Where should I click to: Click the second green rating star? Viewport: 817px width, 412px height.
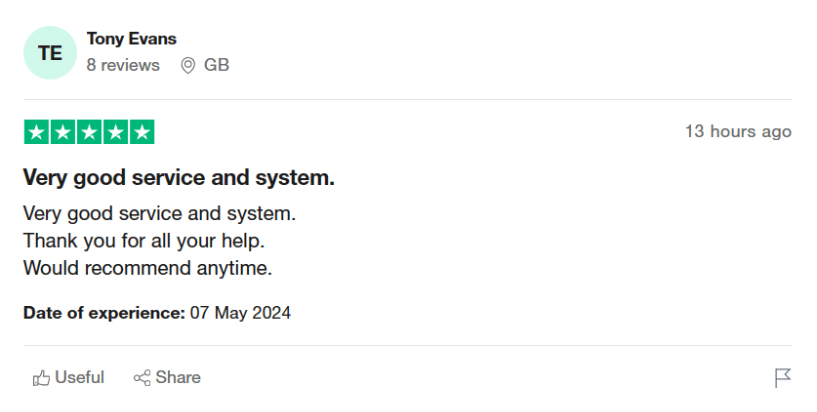click(x=62, y=132)
